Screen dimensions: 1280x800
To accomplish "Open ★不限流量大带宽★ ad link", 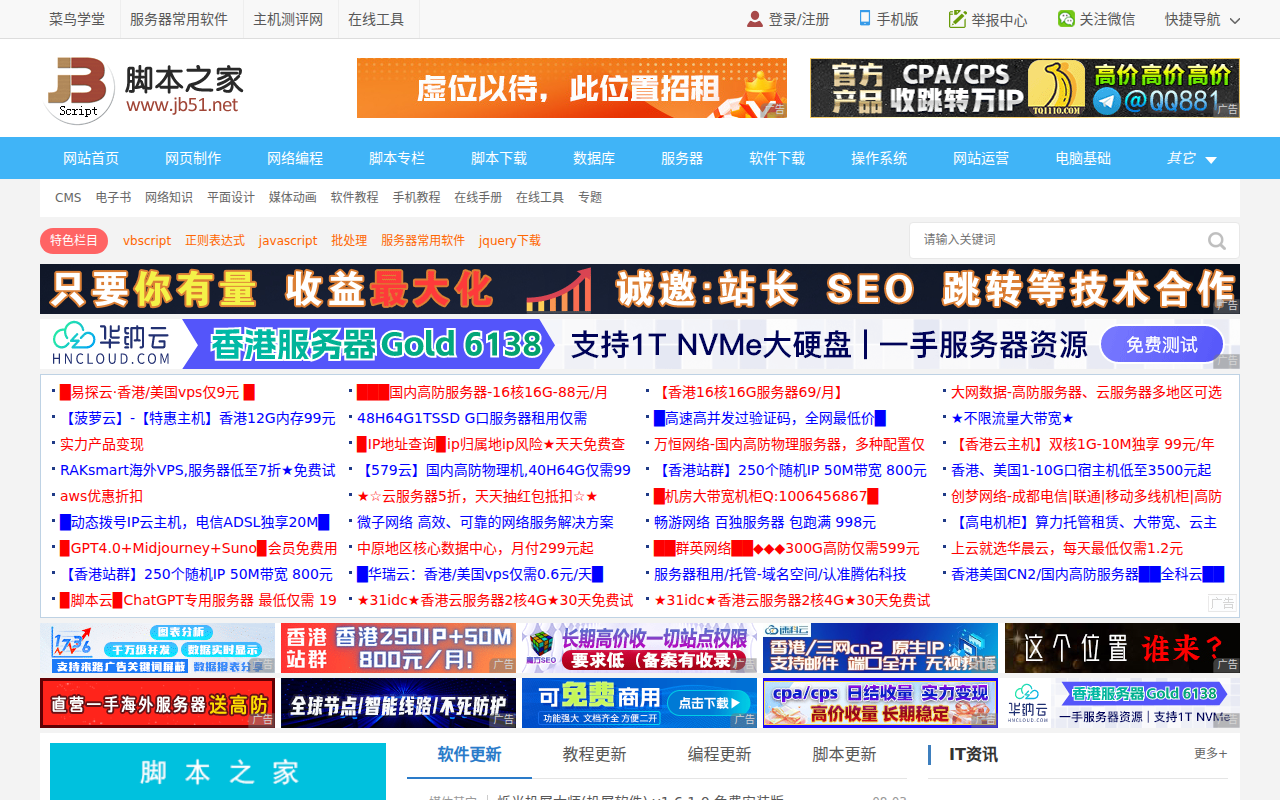I will (x=1012, y=418).
